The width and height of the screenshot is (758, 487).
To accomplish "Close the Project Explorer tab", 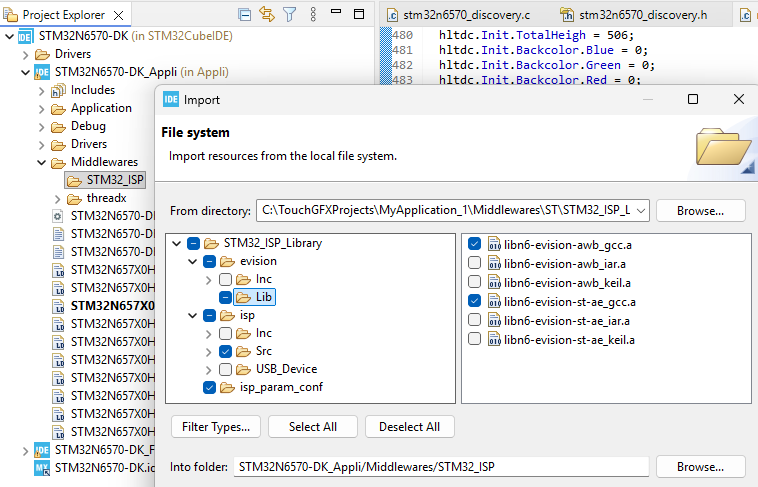I will (x=118, y=15).
